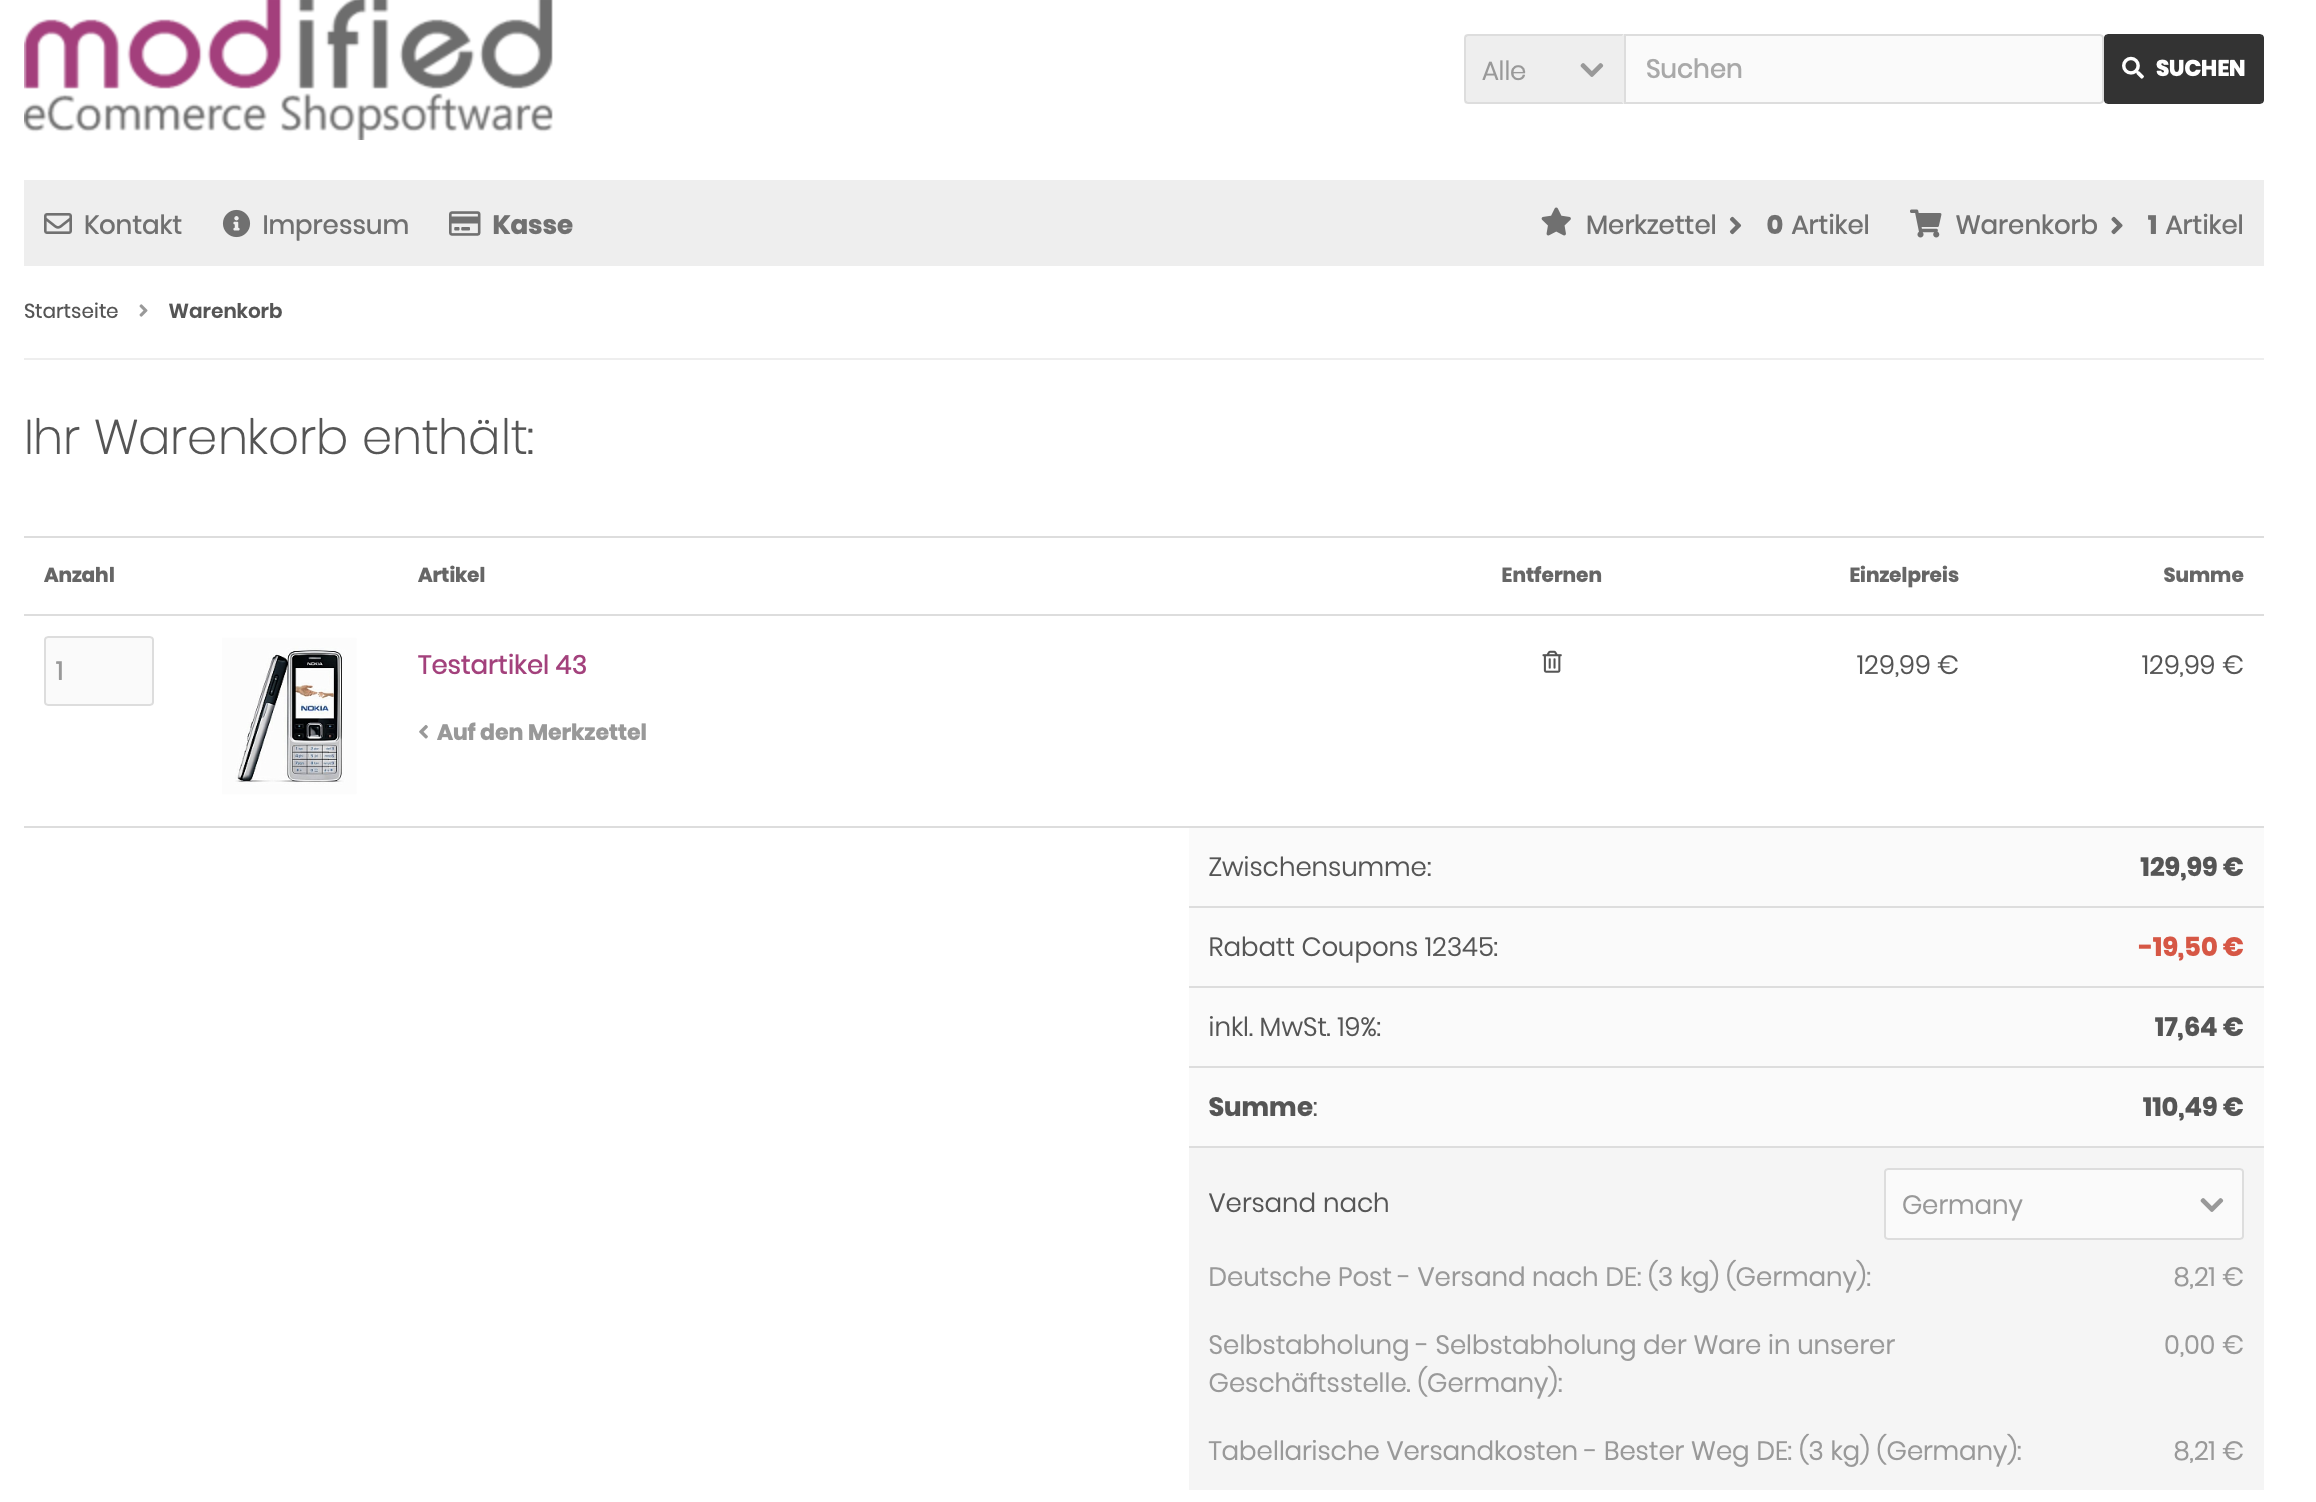This screenshot has height=1502, width=2316.
Task: Click the envelope icon next to Kontakt
Action: click(x=58, y=224)
